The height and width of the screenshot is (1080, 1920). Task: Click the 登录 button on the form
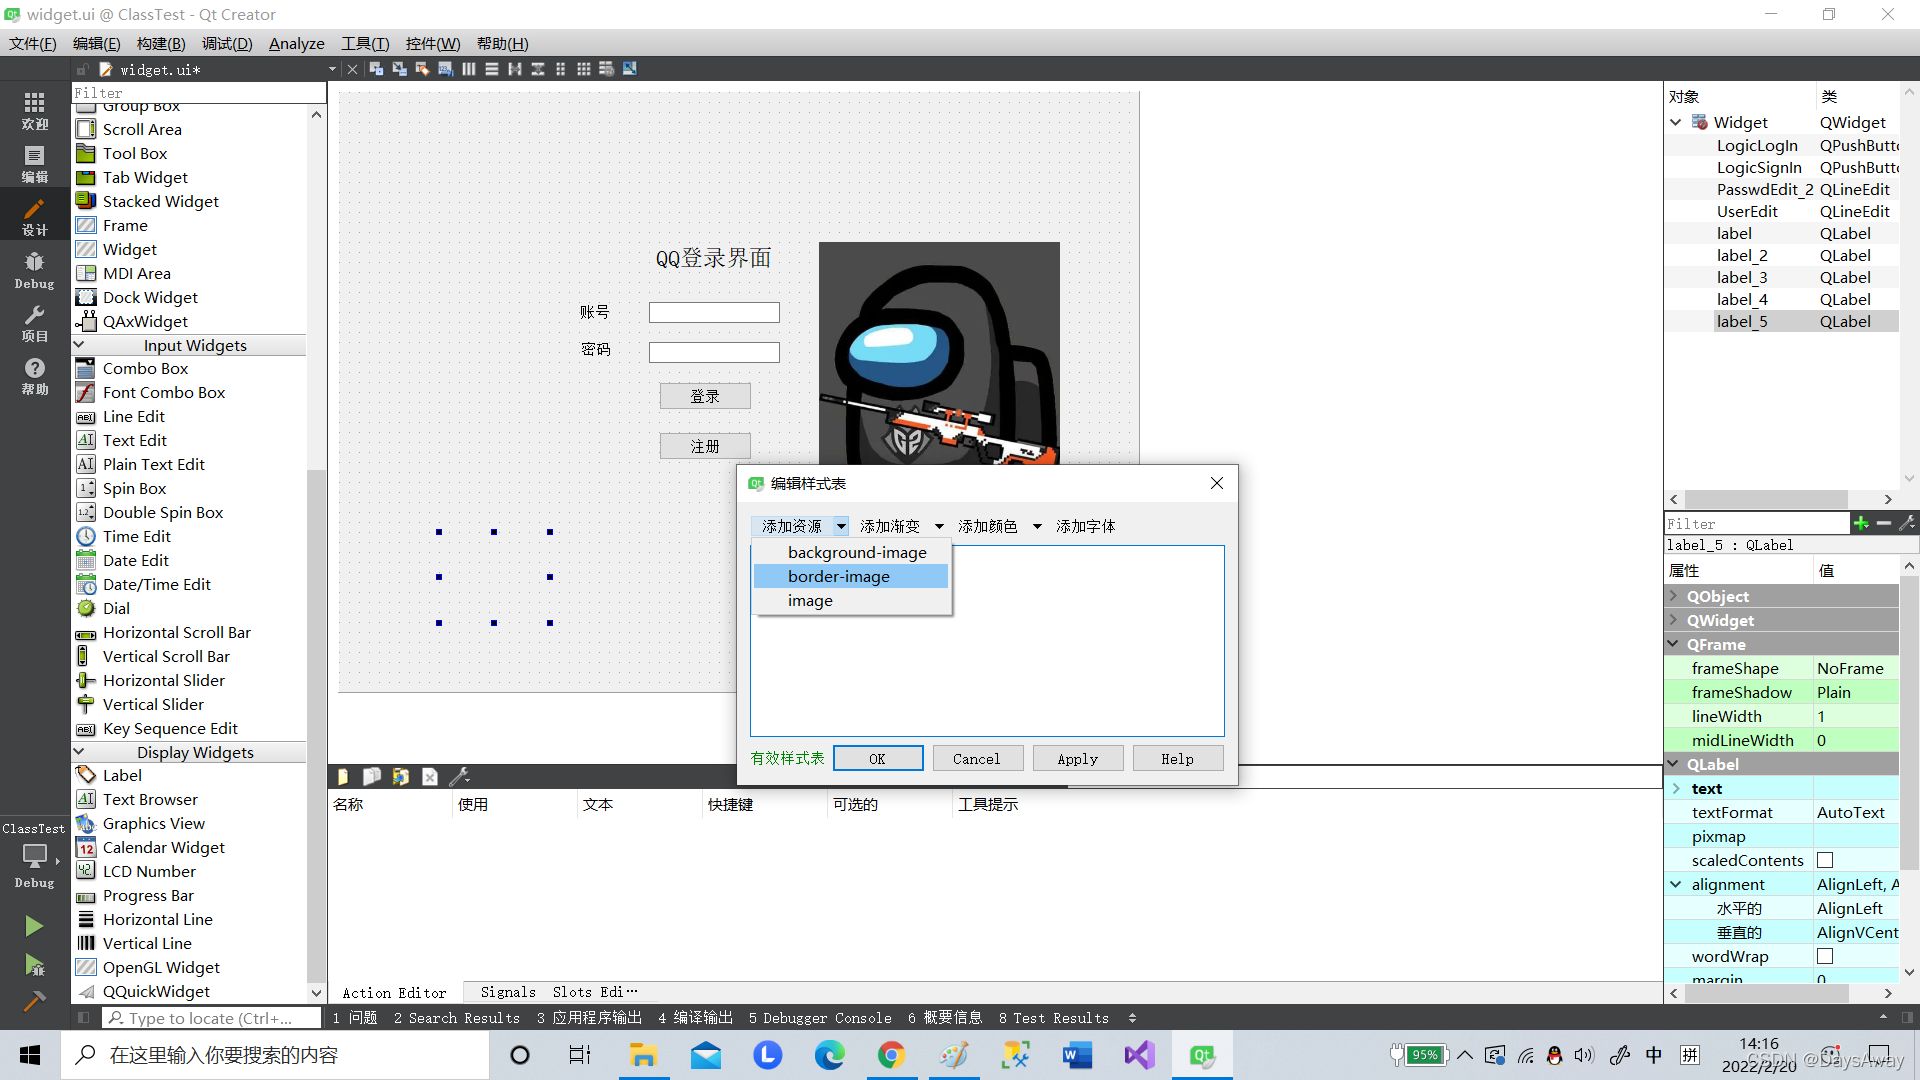pyautogui.click(x=705, y=396)
